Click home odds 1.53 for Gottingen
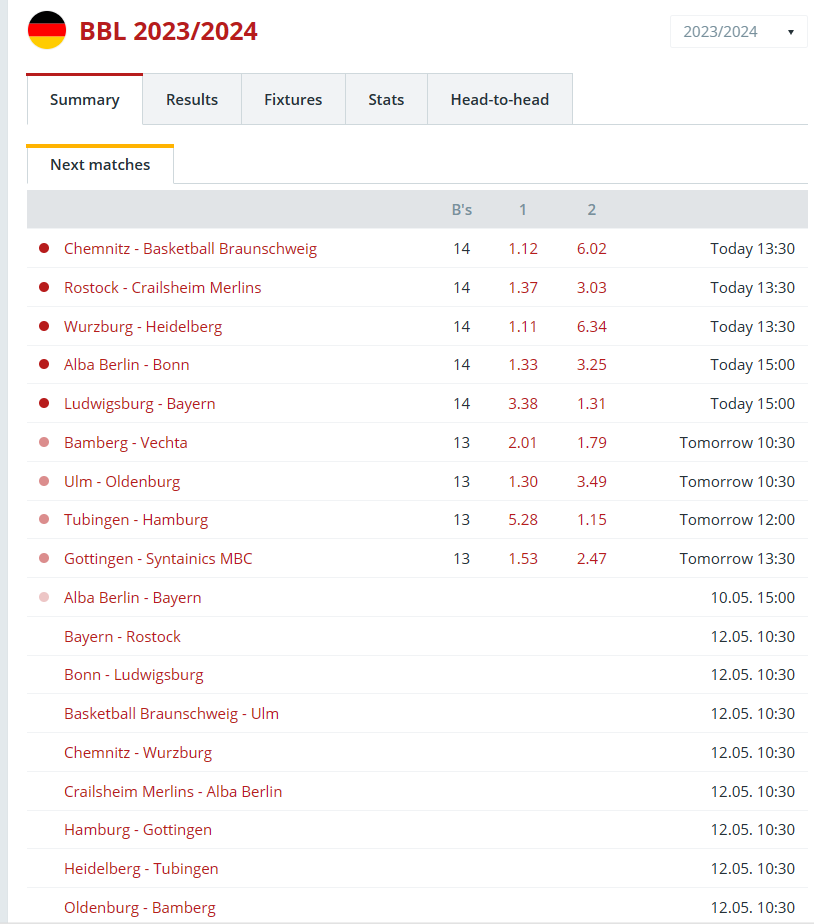 coord(523,559)
